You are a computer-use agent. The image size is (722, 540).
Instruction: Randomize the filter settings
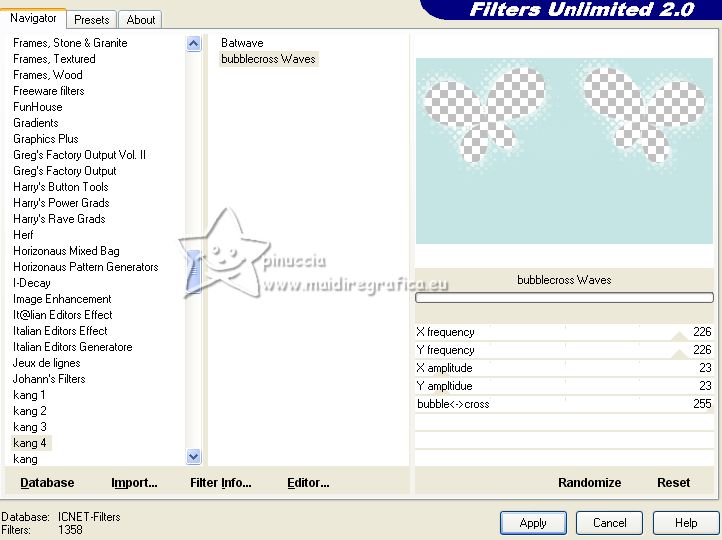[x=589, y=482]
